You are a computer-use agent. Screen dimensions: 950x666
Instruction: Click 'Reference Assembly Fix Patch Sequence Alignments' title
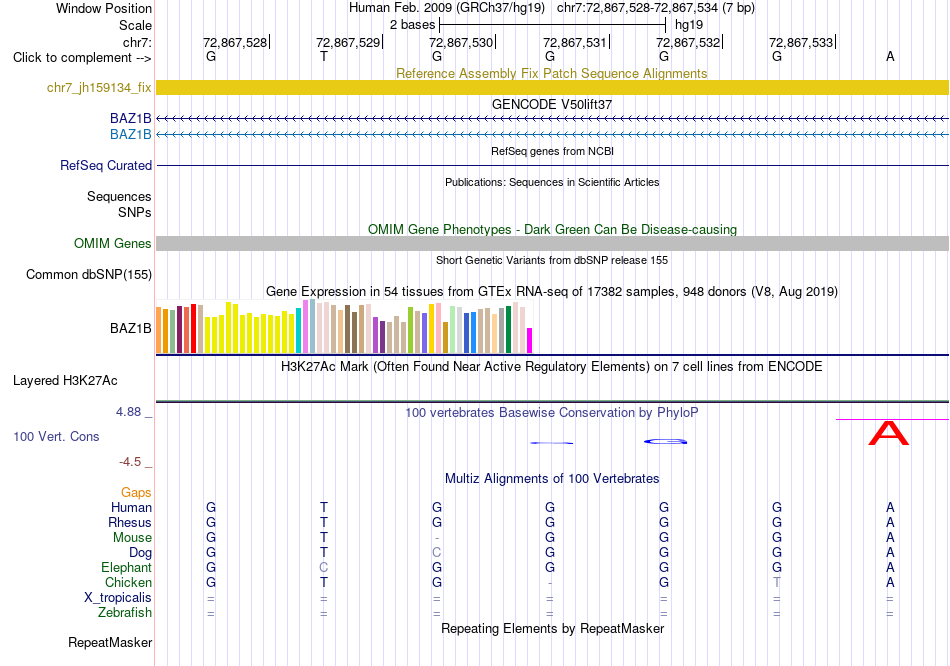click(552, 73)
